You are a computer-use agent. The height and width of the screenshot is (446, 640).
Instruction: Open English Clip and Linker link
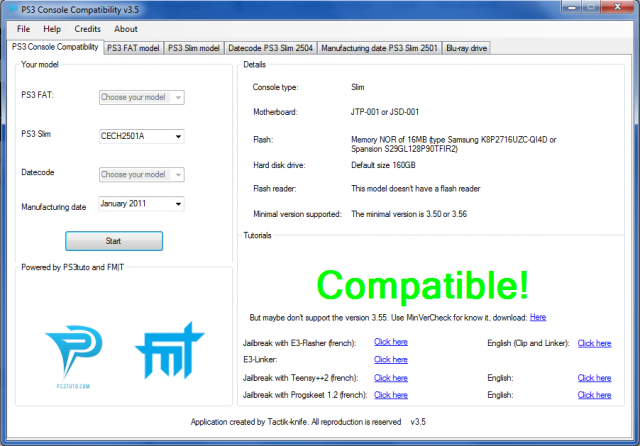(x=594, y=343)
